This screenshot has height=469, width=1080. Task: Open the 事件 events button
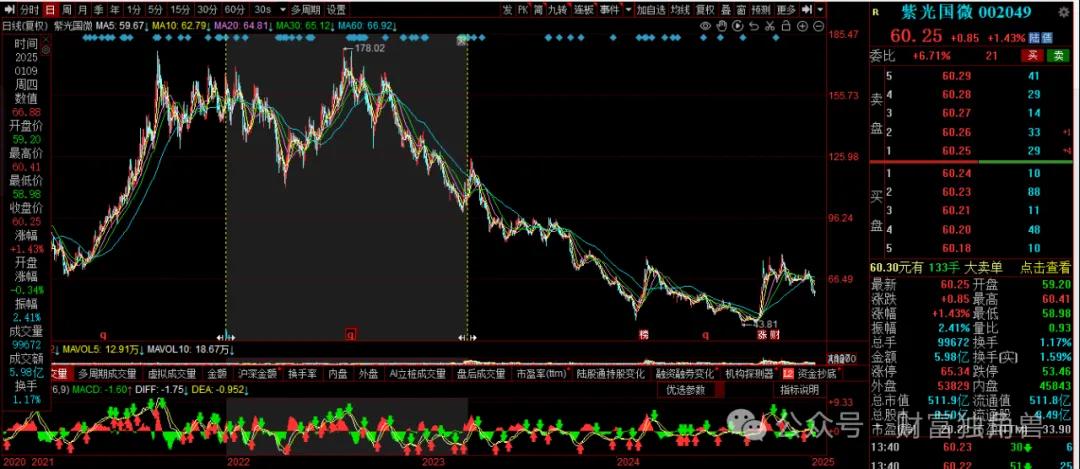coord(609,10)
